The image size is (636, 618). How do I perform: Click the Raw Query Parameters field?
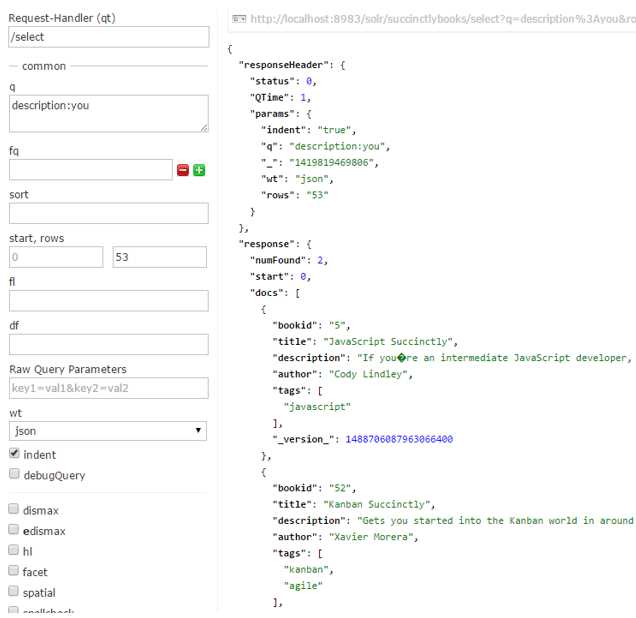point(109,388)
